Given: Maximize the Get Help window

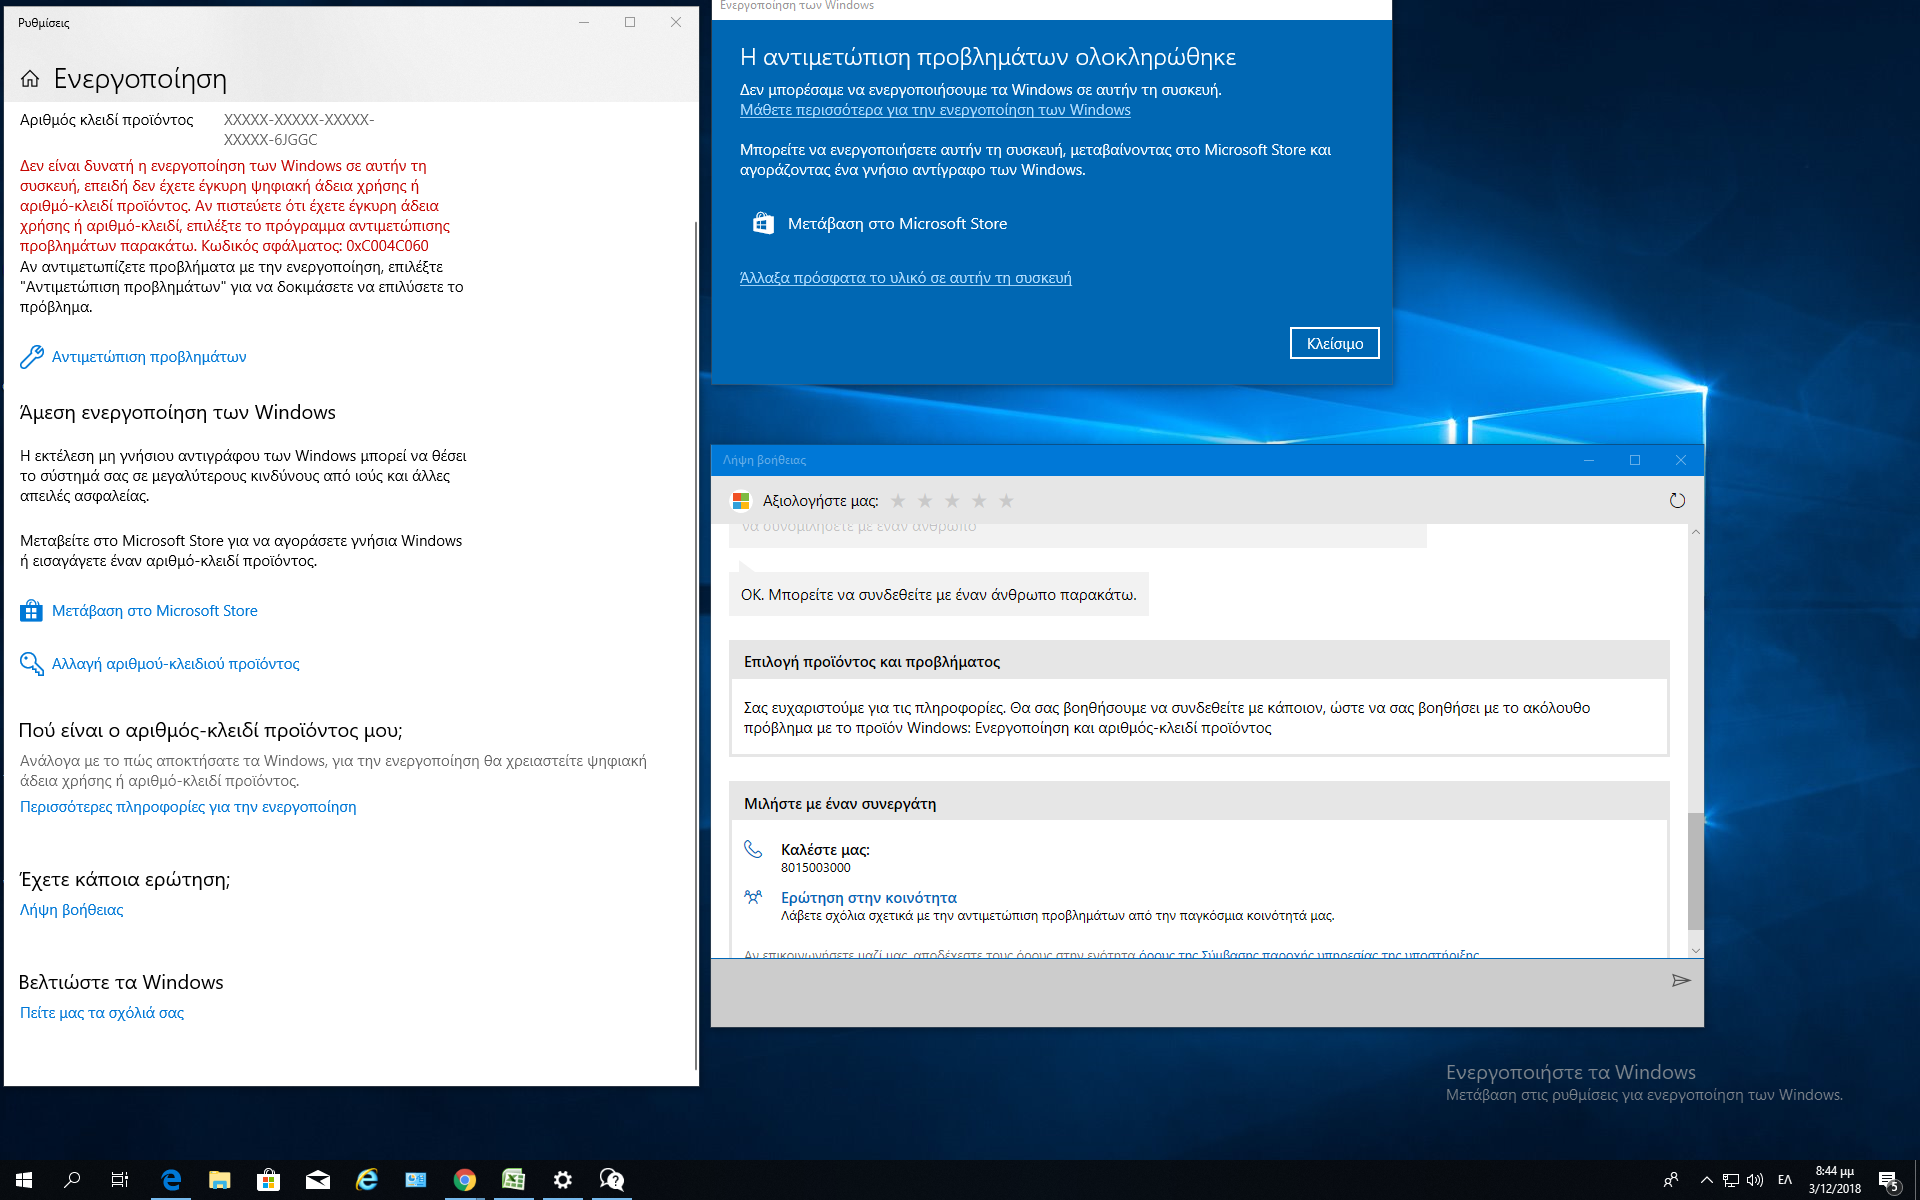Looking at the screenshot, I should (x=1635, y=460).
